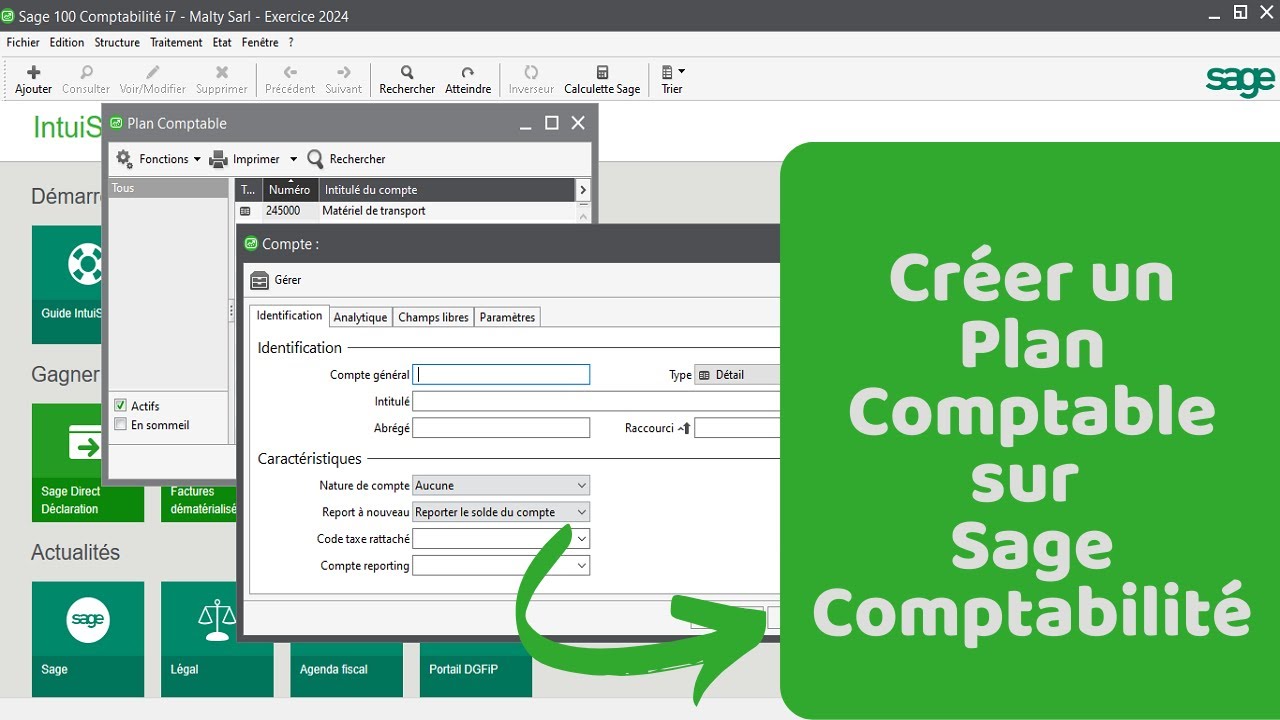Maximize the Plan Comptable window
Image resolution: width=1280 pixels, height=720 pixels.
551,123
